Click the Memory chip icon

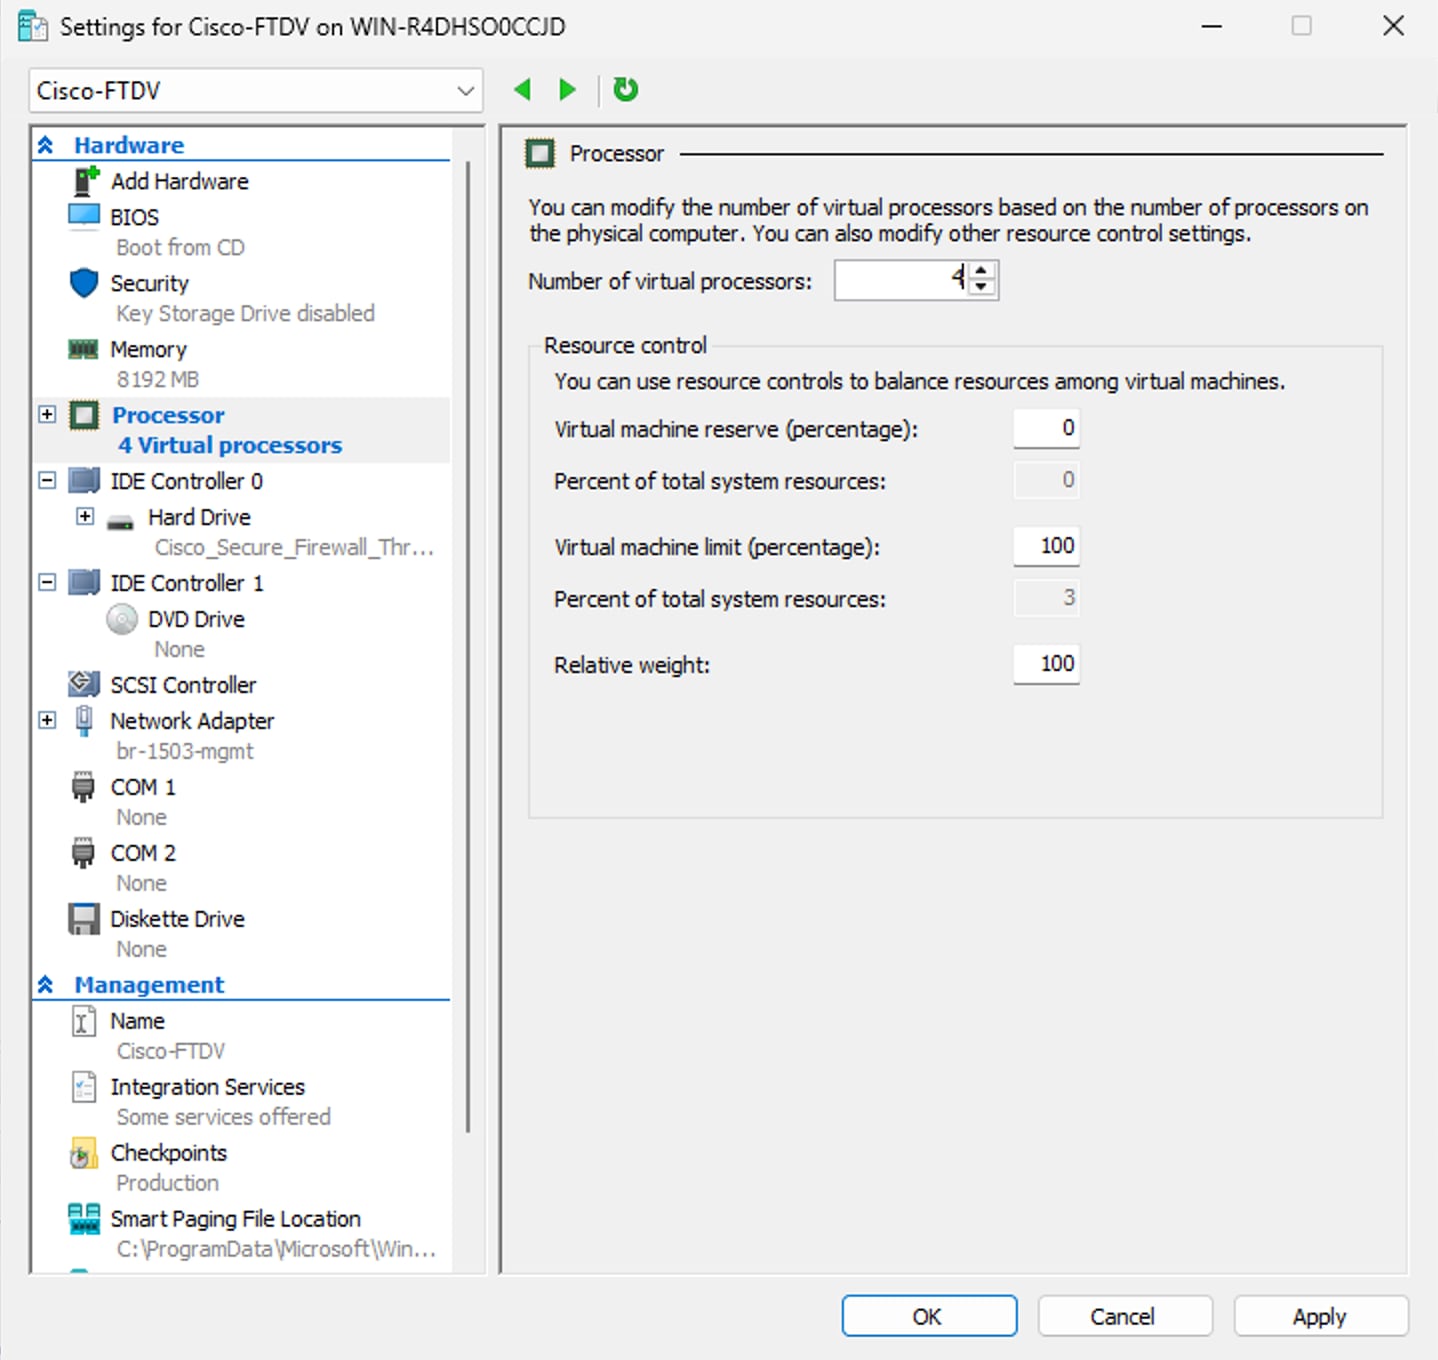[83, 349]
